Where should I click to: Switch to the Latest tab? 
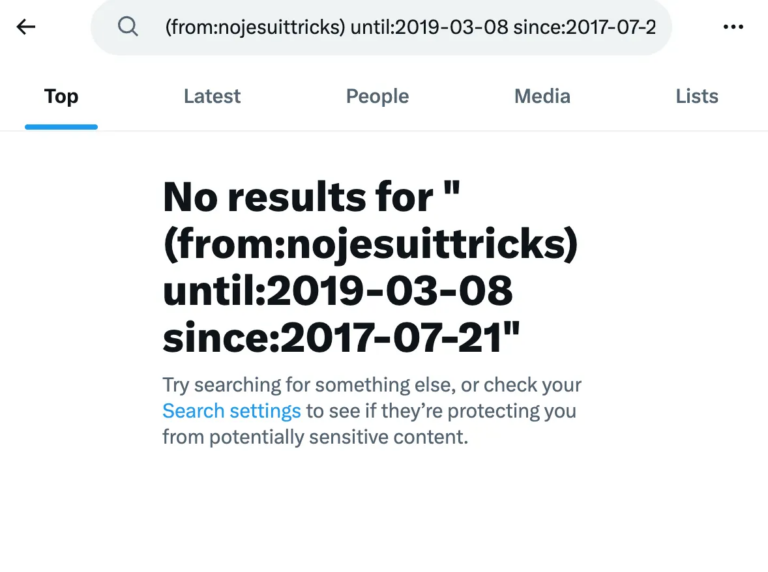pos(212,96)
